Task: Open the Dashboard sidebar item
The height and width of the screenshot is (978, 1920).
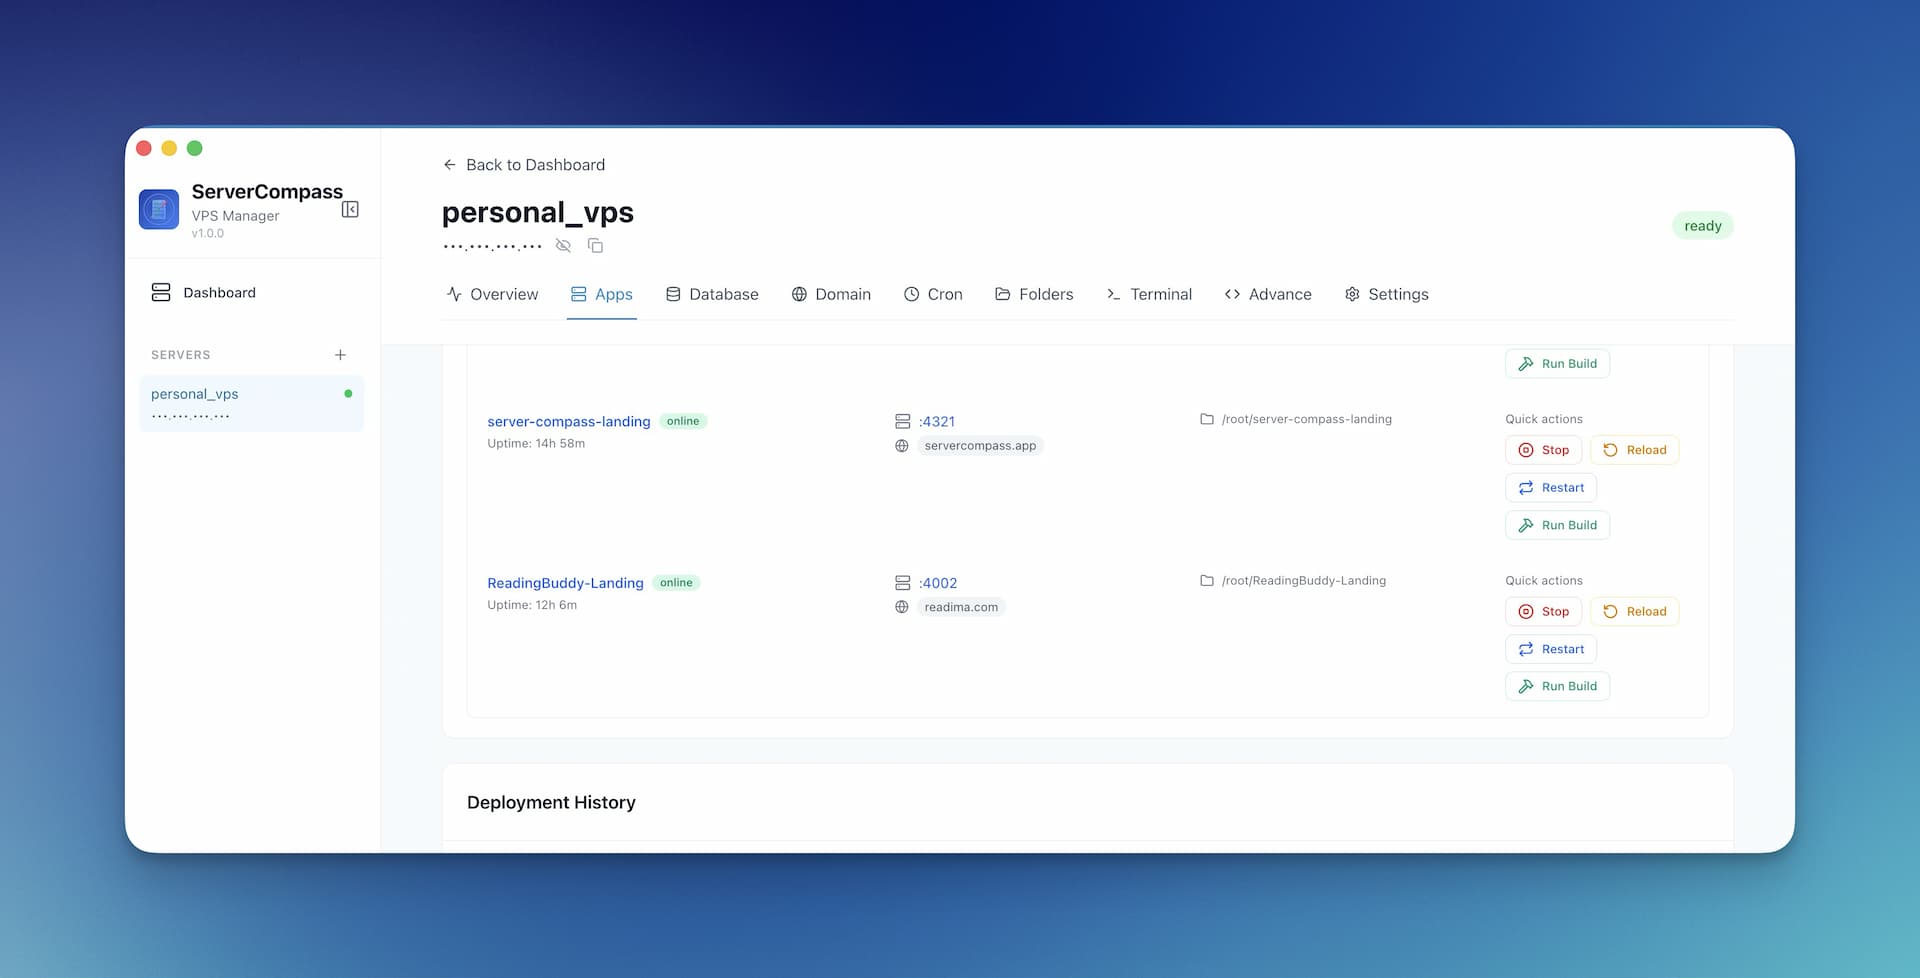Action: point(219,292)
